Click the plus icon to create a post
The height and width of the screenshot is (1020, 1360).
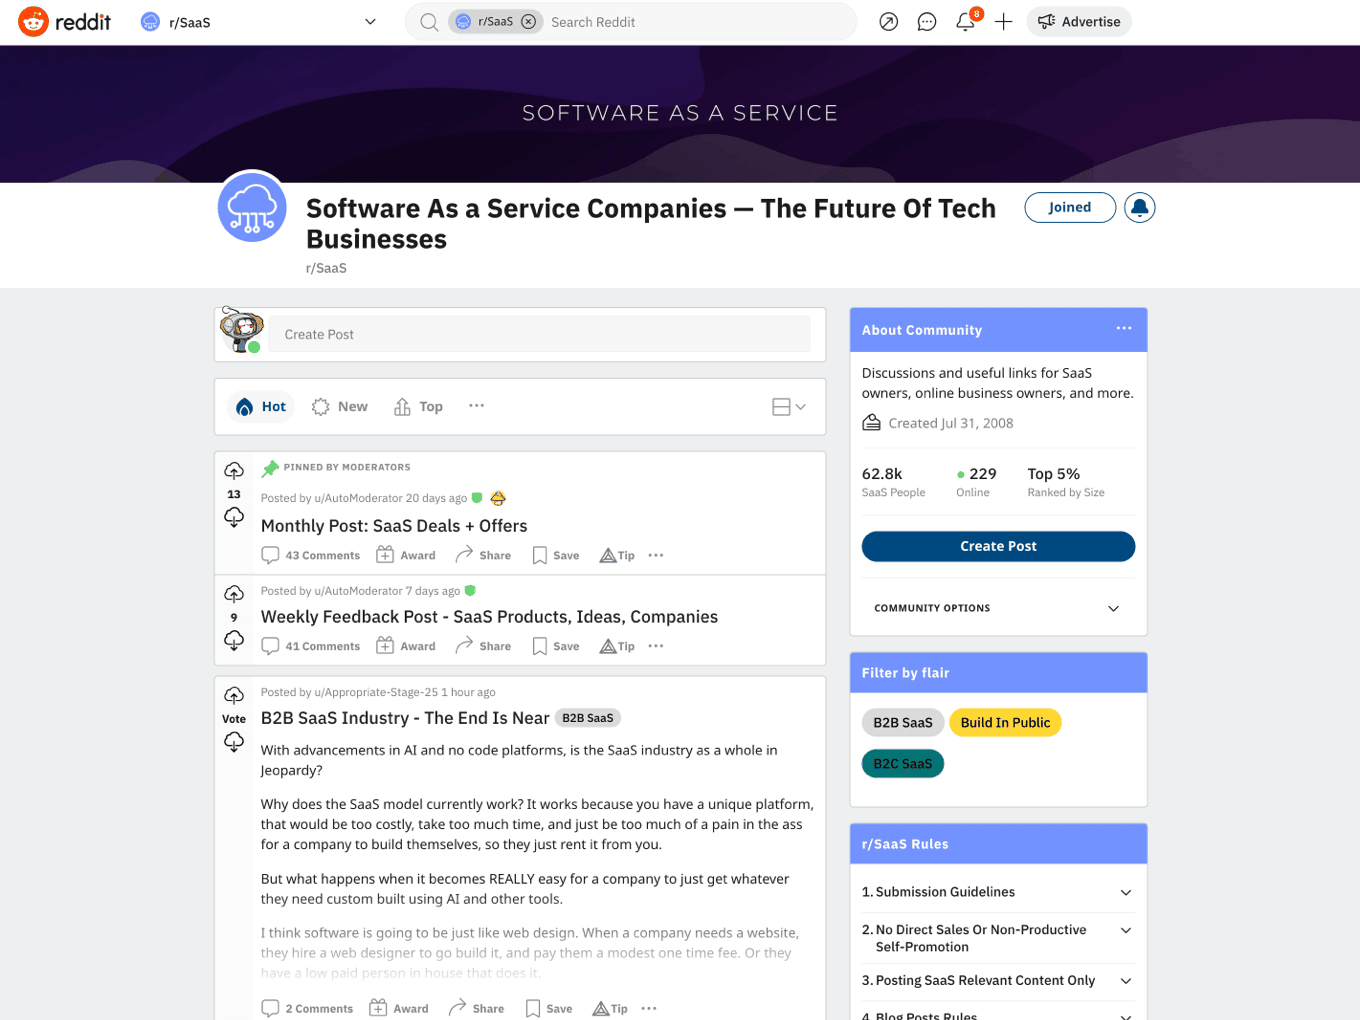[x=1003, y=21]
